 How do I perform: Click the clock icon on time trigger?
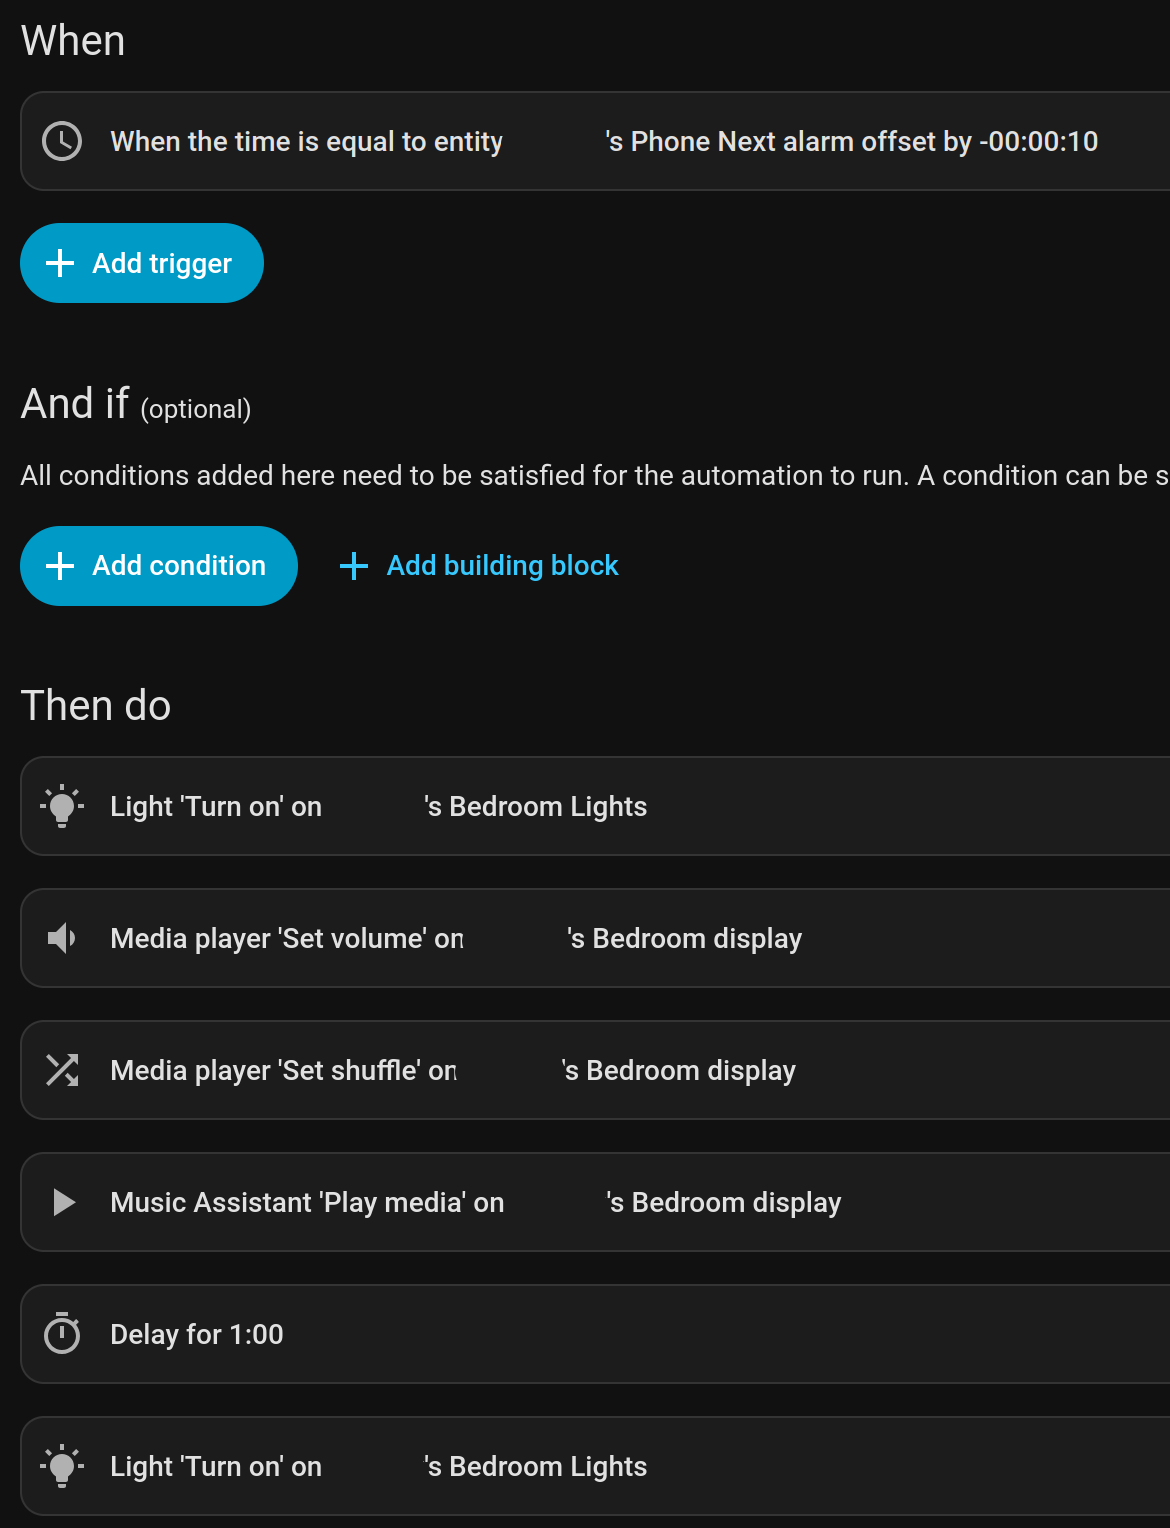pyautogui.click(x=62, y=141)
